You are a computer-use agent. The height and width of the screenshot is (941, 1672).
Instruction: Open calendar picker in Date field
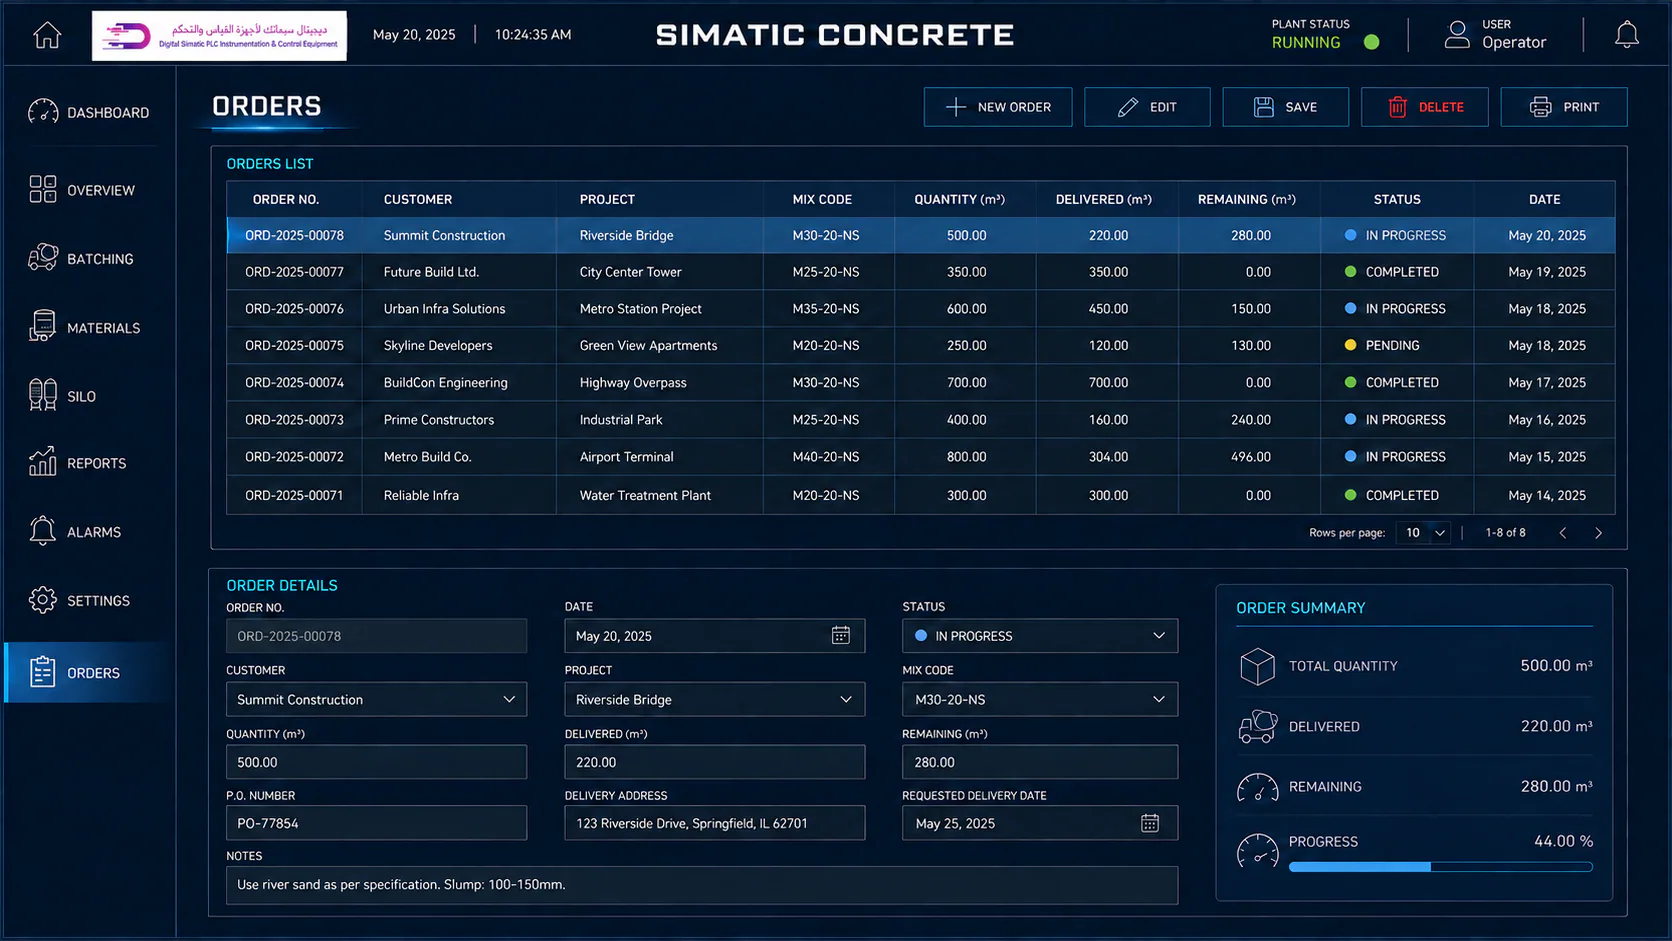(841, 636)
